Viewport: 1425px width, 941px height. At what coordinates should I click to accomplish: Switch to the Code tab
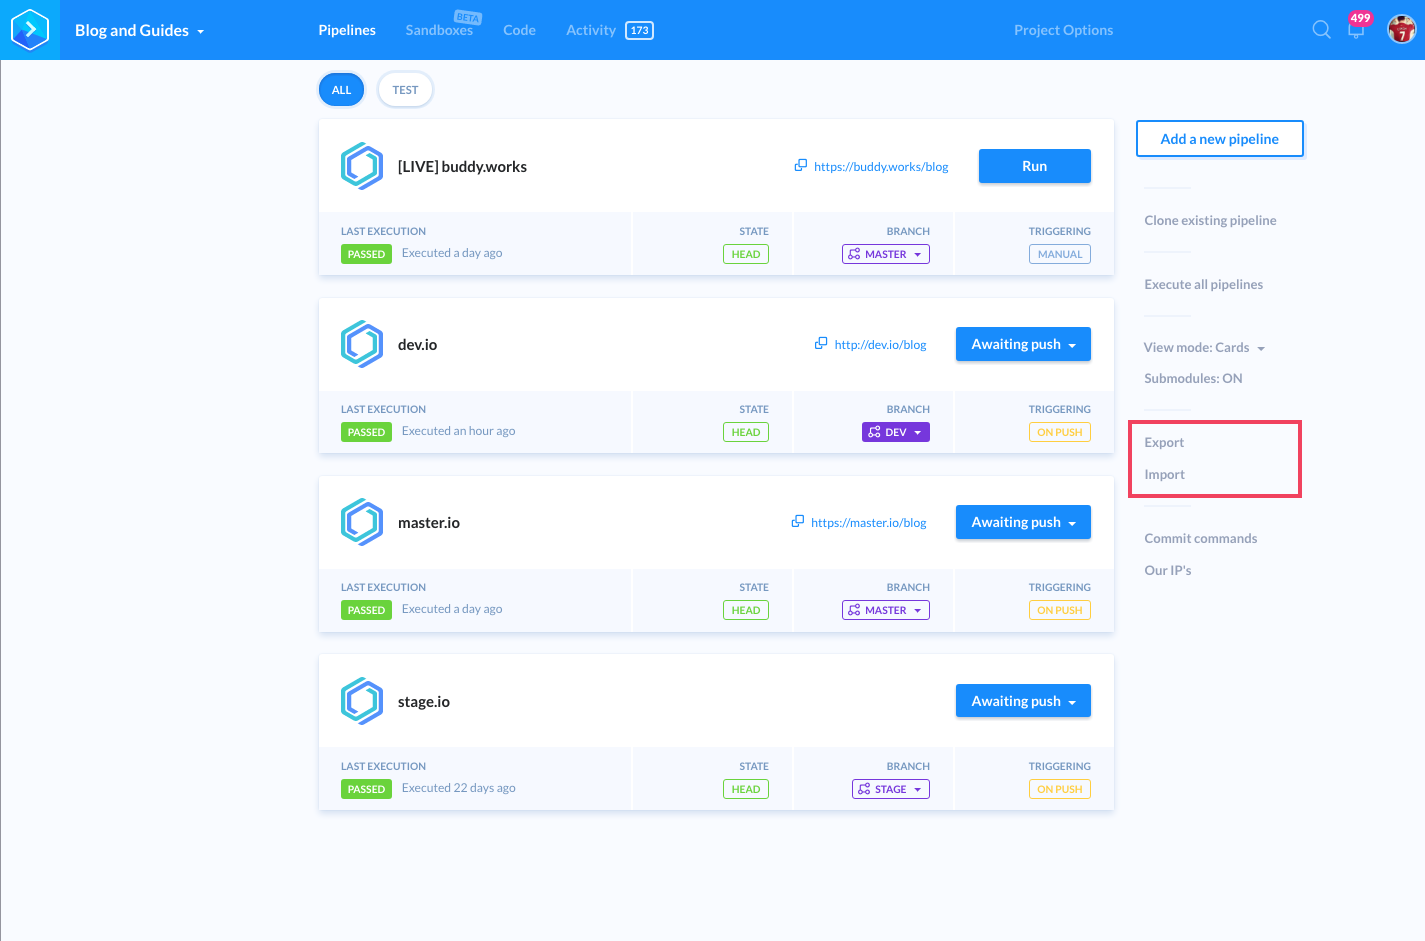point(519,30)
